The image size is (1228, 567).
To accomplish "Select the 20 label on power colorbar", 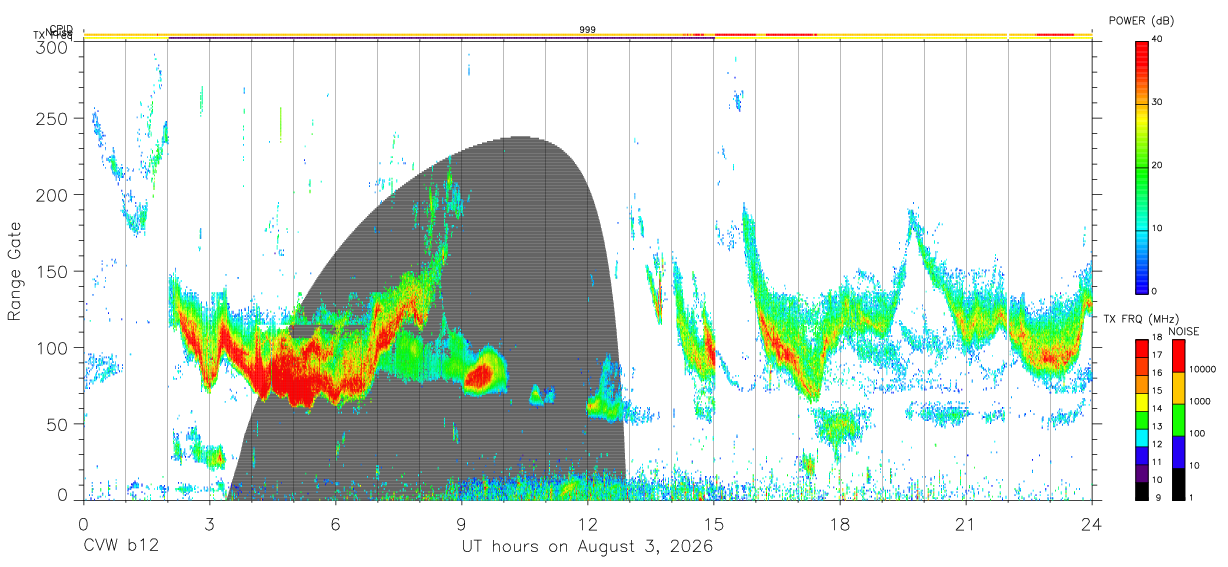I will 1158,166.
